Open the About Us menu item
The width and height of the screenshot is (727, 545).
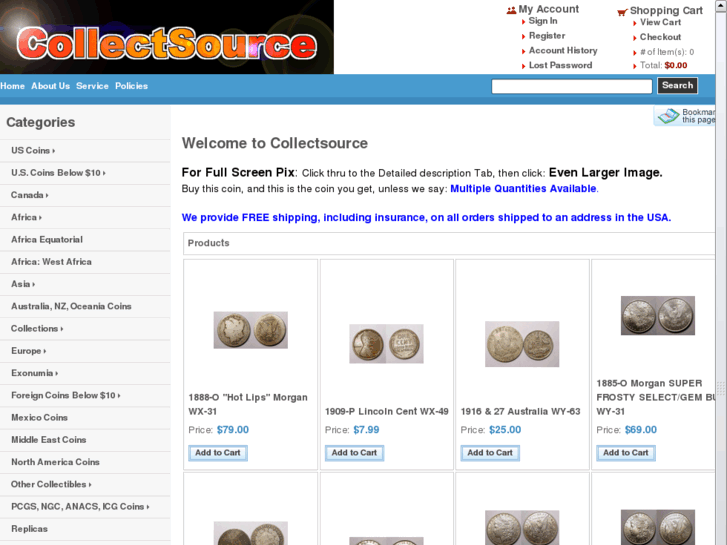click(51, 86)
